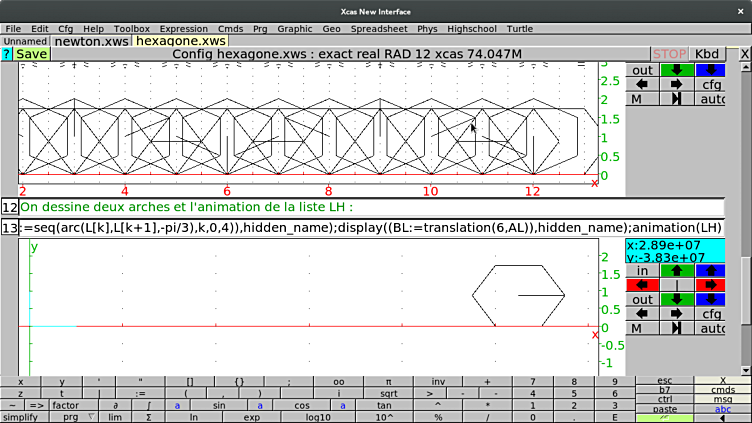Expand the prg dropdown on the keyboard
Viewport: 752px width, 423px height.
(x=76, y=416)
